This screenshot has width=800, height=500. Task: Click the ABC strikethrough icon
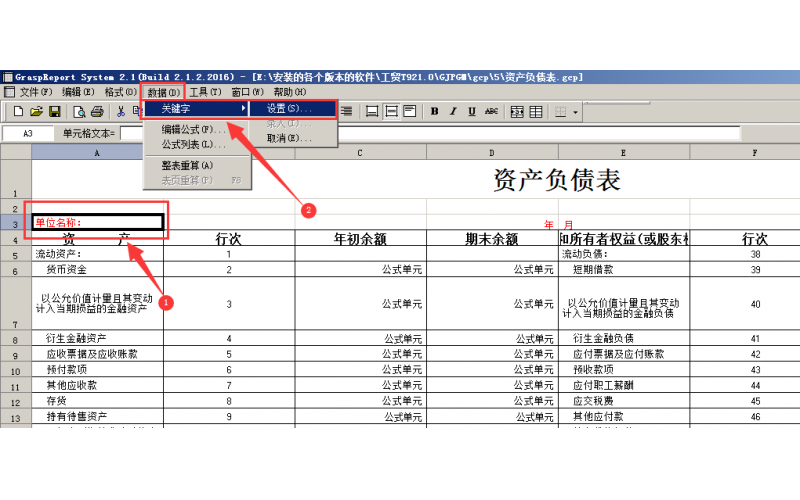point(491,111)
